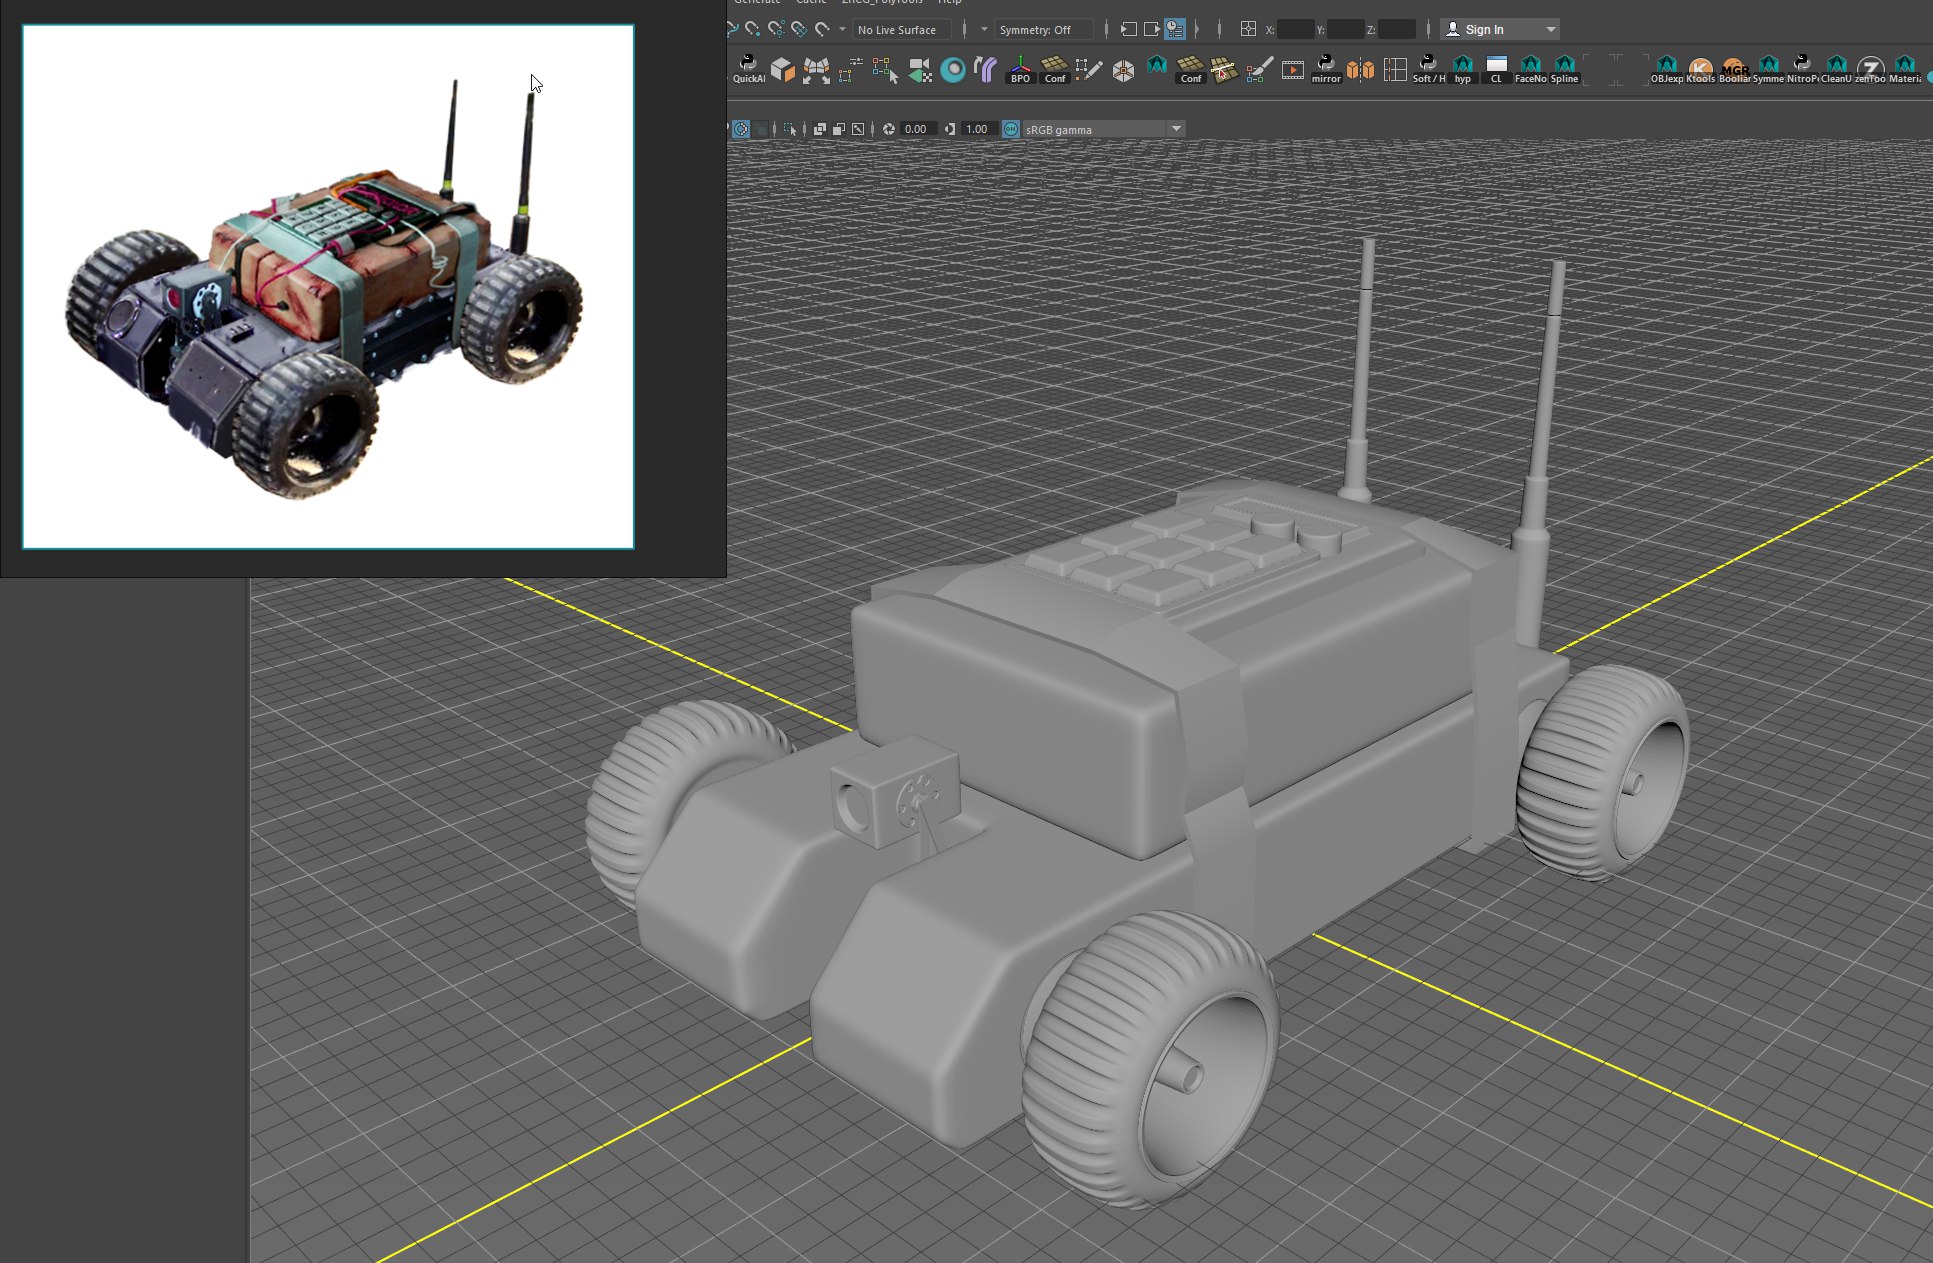Screen dimensions: 1933x1263
Task: Open the Booliar MGR shelf tool
Action: coord(1735,70)
